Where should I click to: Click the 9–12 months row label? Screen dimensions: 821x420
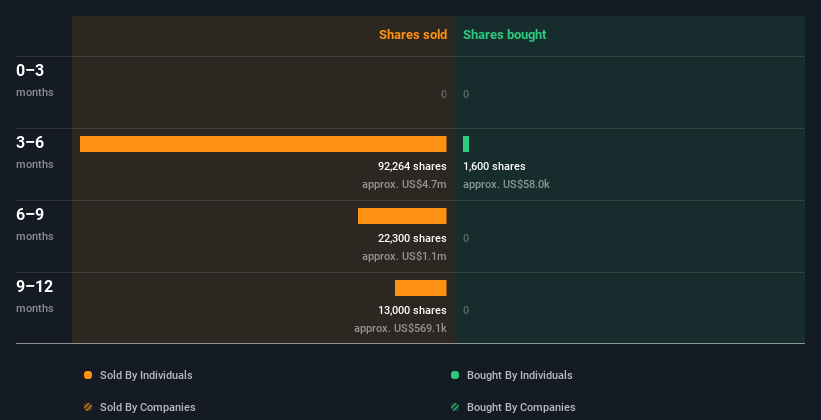pyautogui.click(x=35, y=296)
